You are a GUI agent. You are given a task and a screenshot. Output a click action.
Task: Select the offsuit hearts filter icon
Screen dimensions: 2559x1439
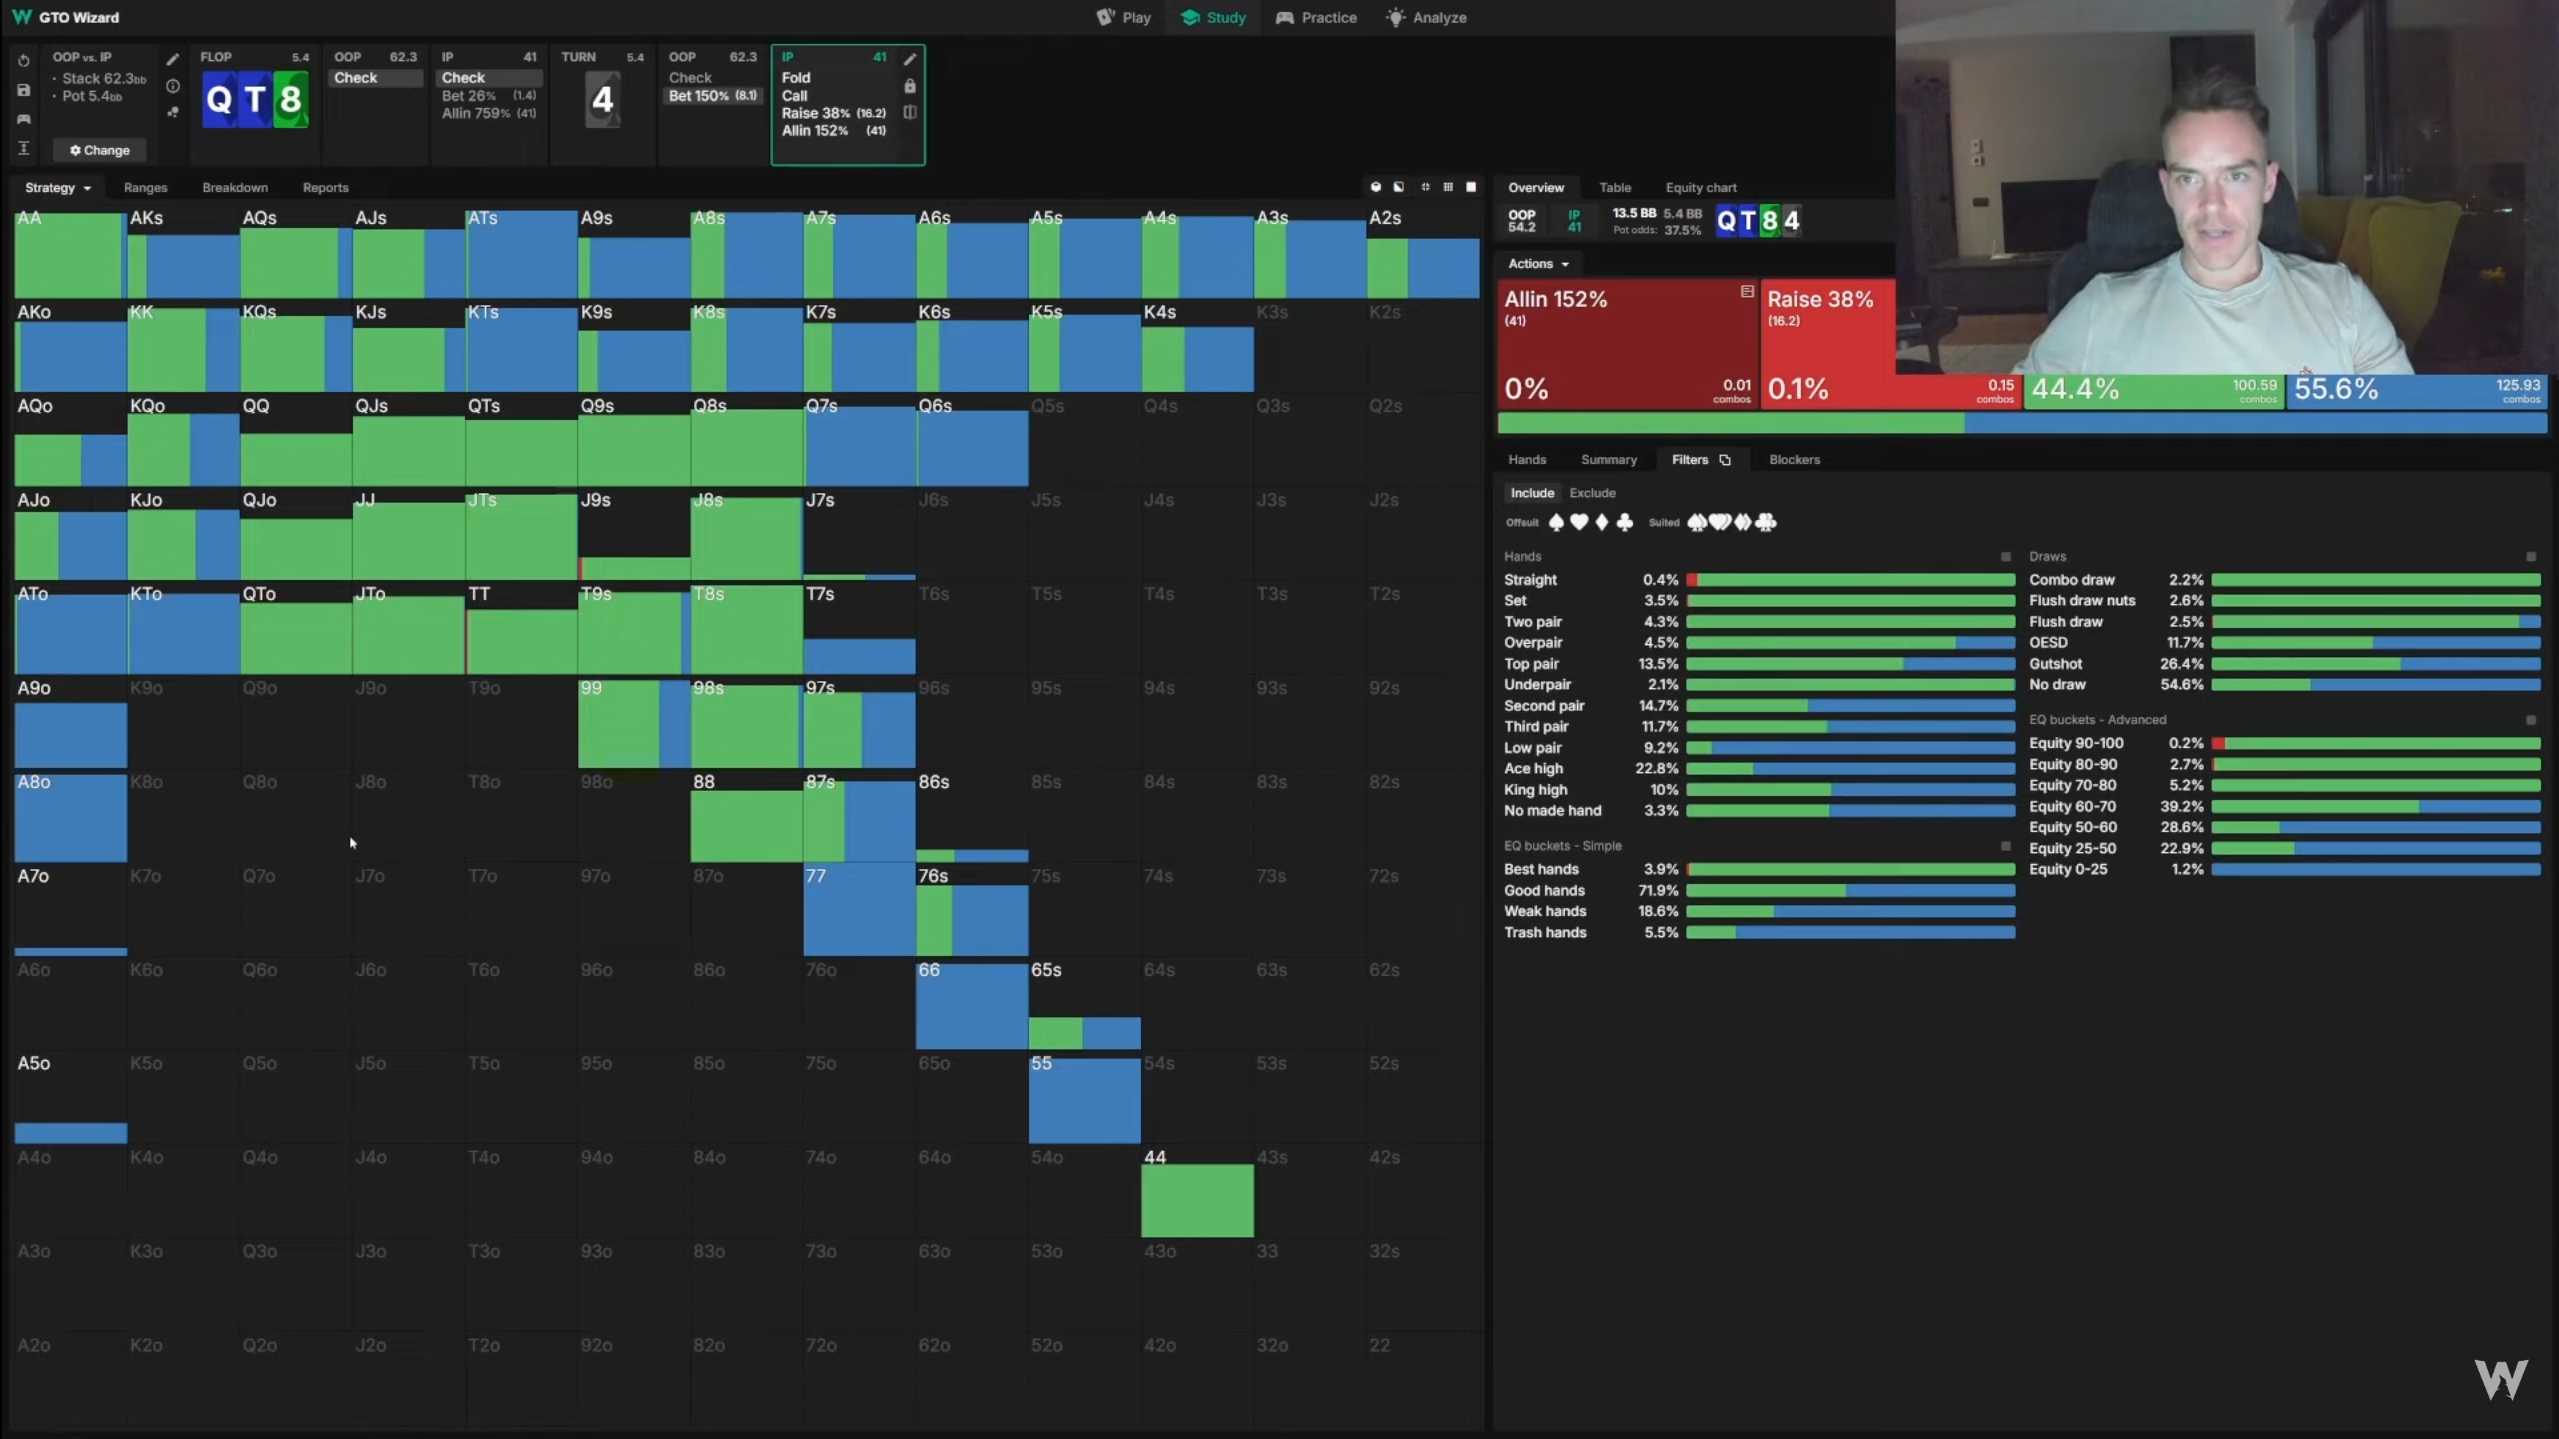click(1579, 522)
